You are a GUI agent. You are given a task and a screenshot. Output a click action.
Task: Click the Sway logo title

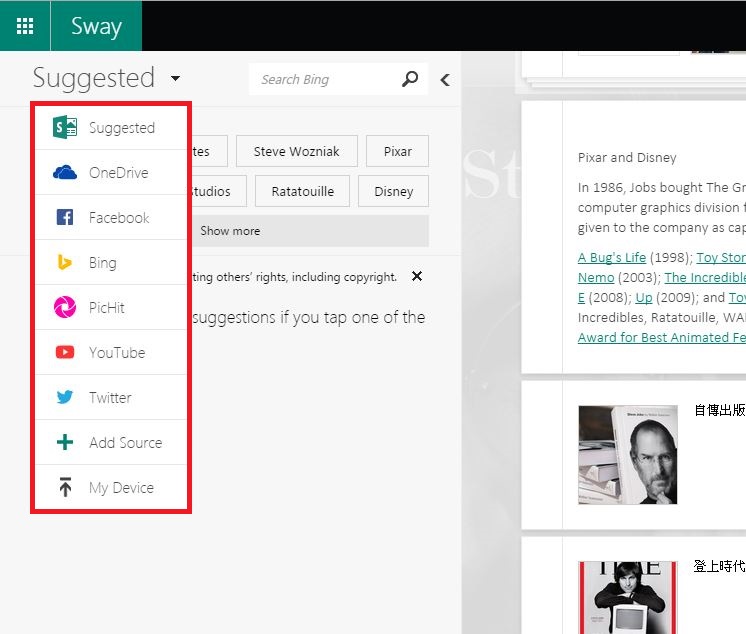tap(97, 26)
